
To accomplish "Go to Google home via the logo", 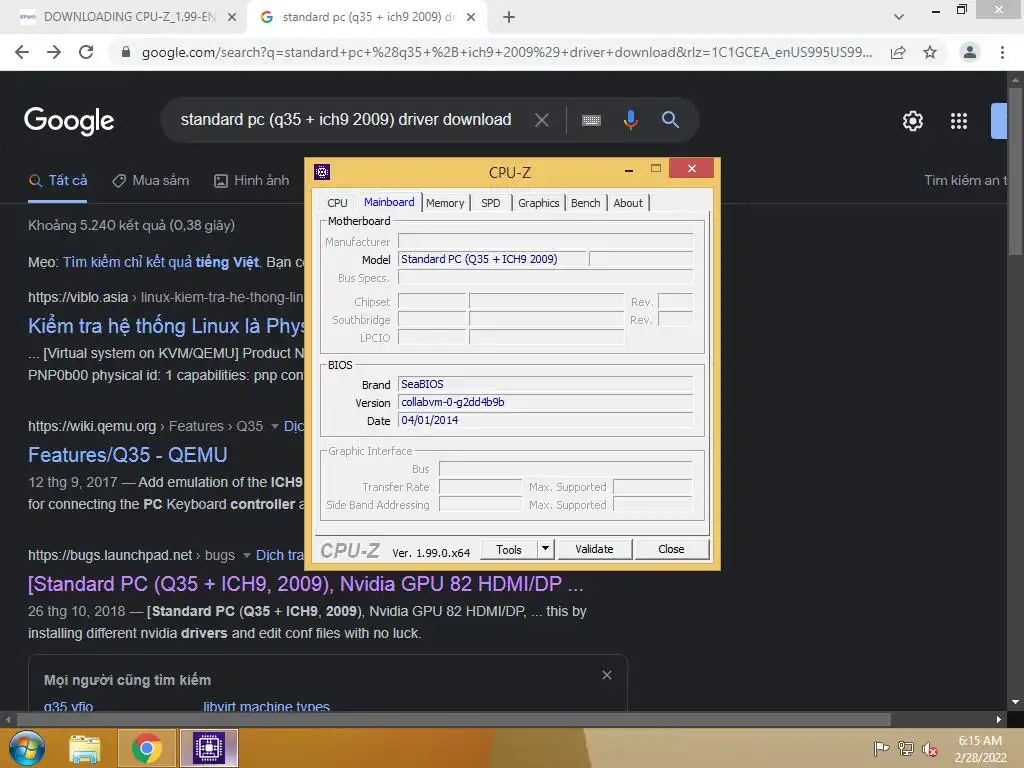I will 69,121.
